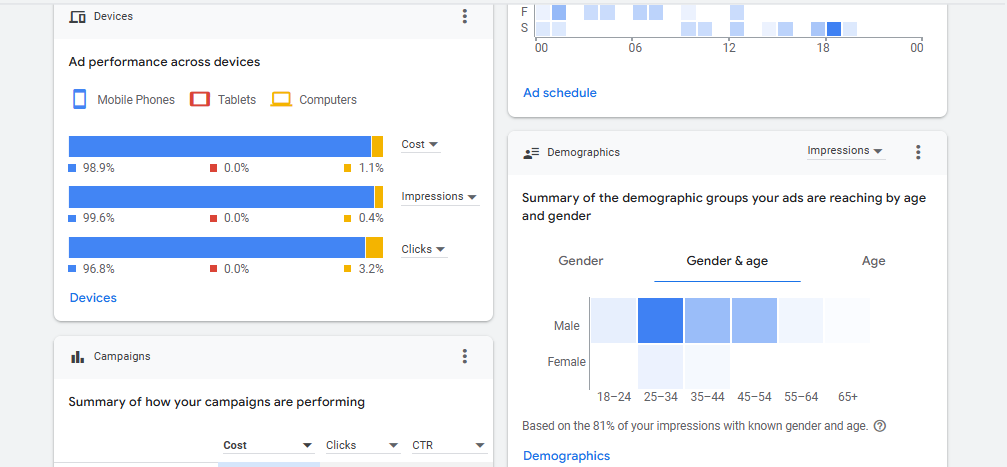
Task: Click the Devices card header icon
Action: click(77, 17)
